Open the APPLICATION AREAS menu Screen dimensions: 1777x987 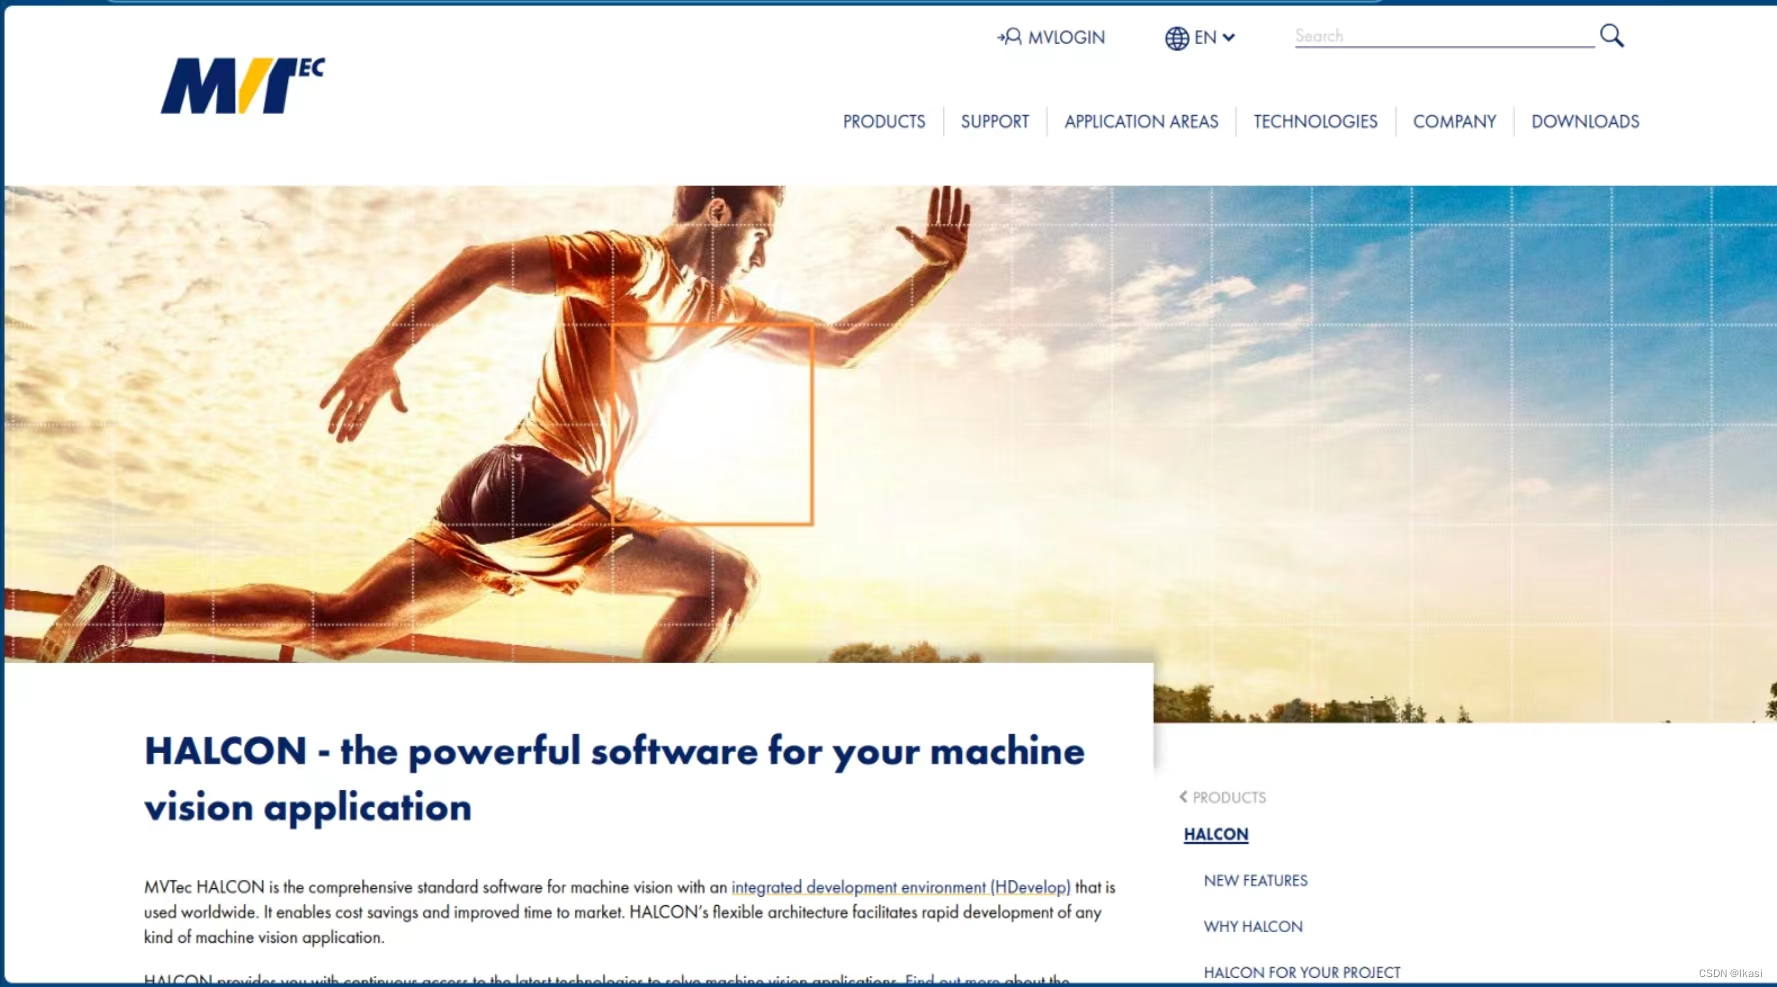tap(1141, 121)
